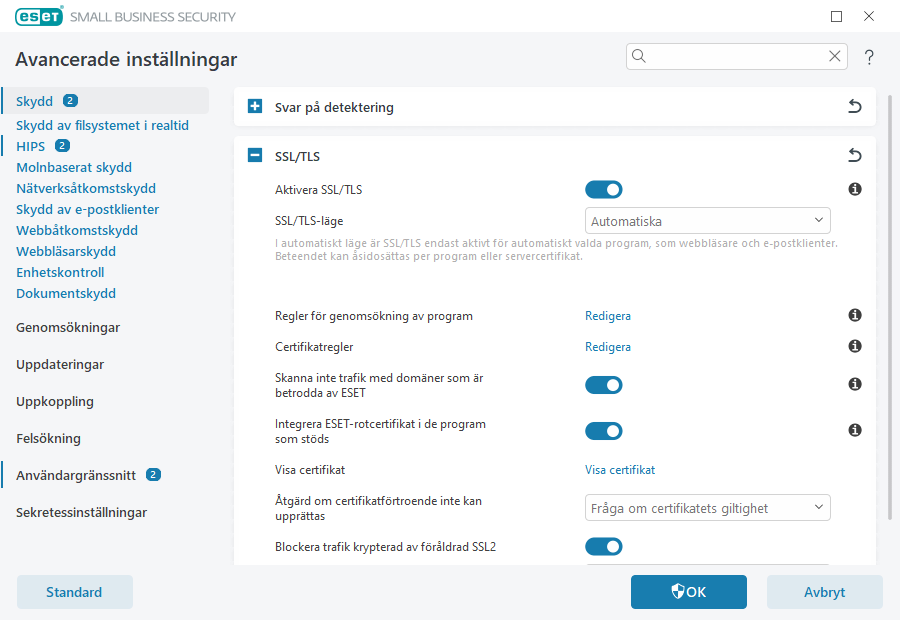The image size is (900, 620).
Task: Open help via the question mark icon
Action: point(869,57)
